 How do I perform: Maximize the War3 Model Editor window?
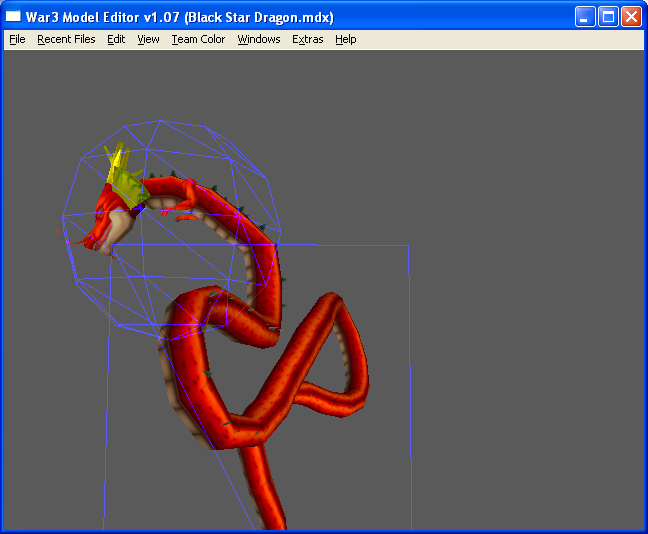608,17
